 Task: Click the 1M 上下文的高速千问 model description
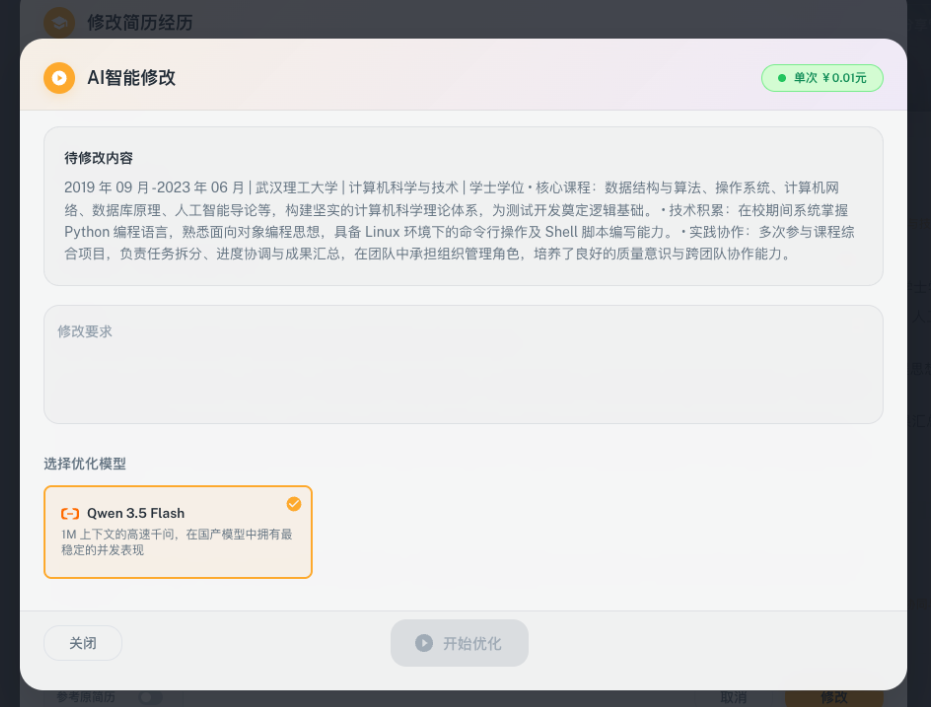tap(176, 542)
